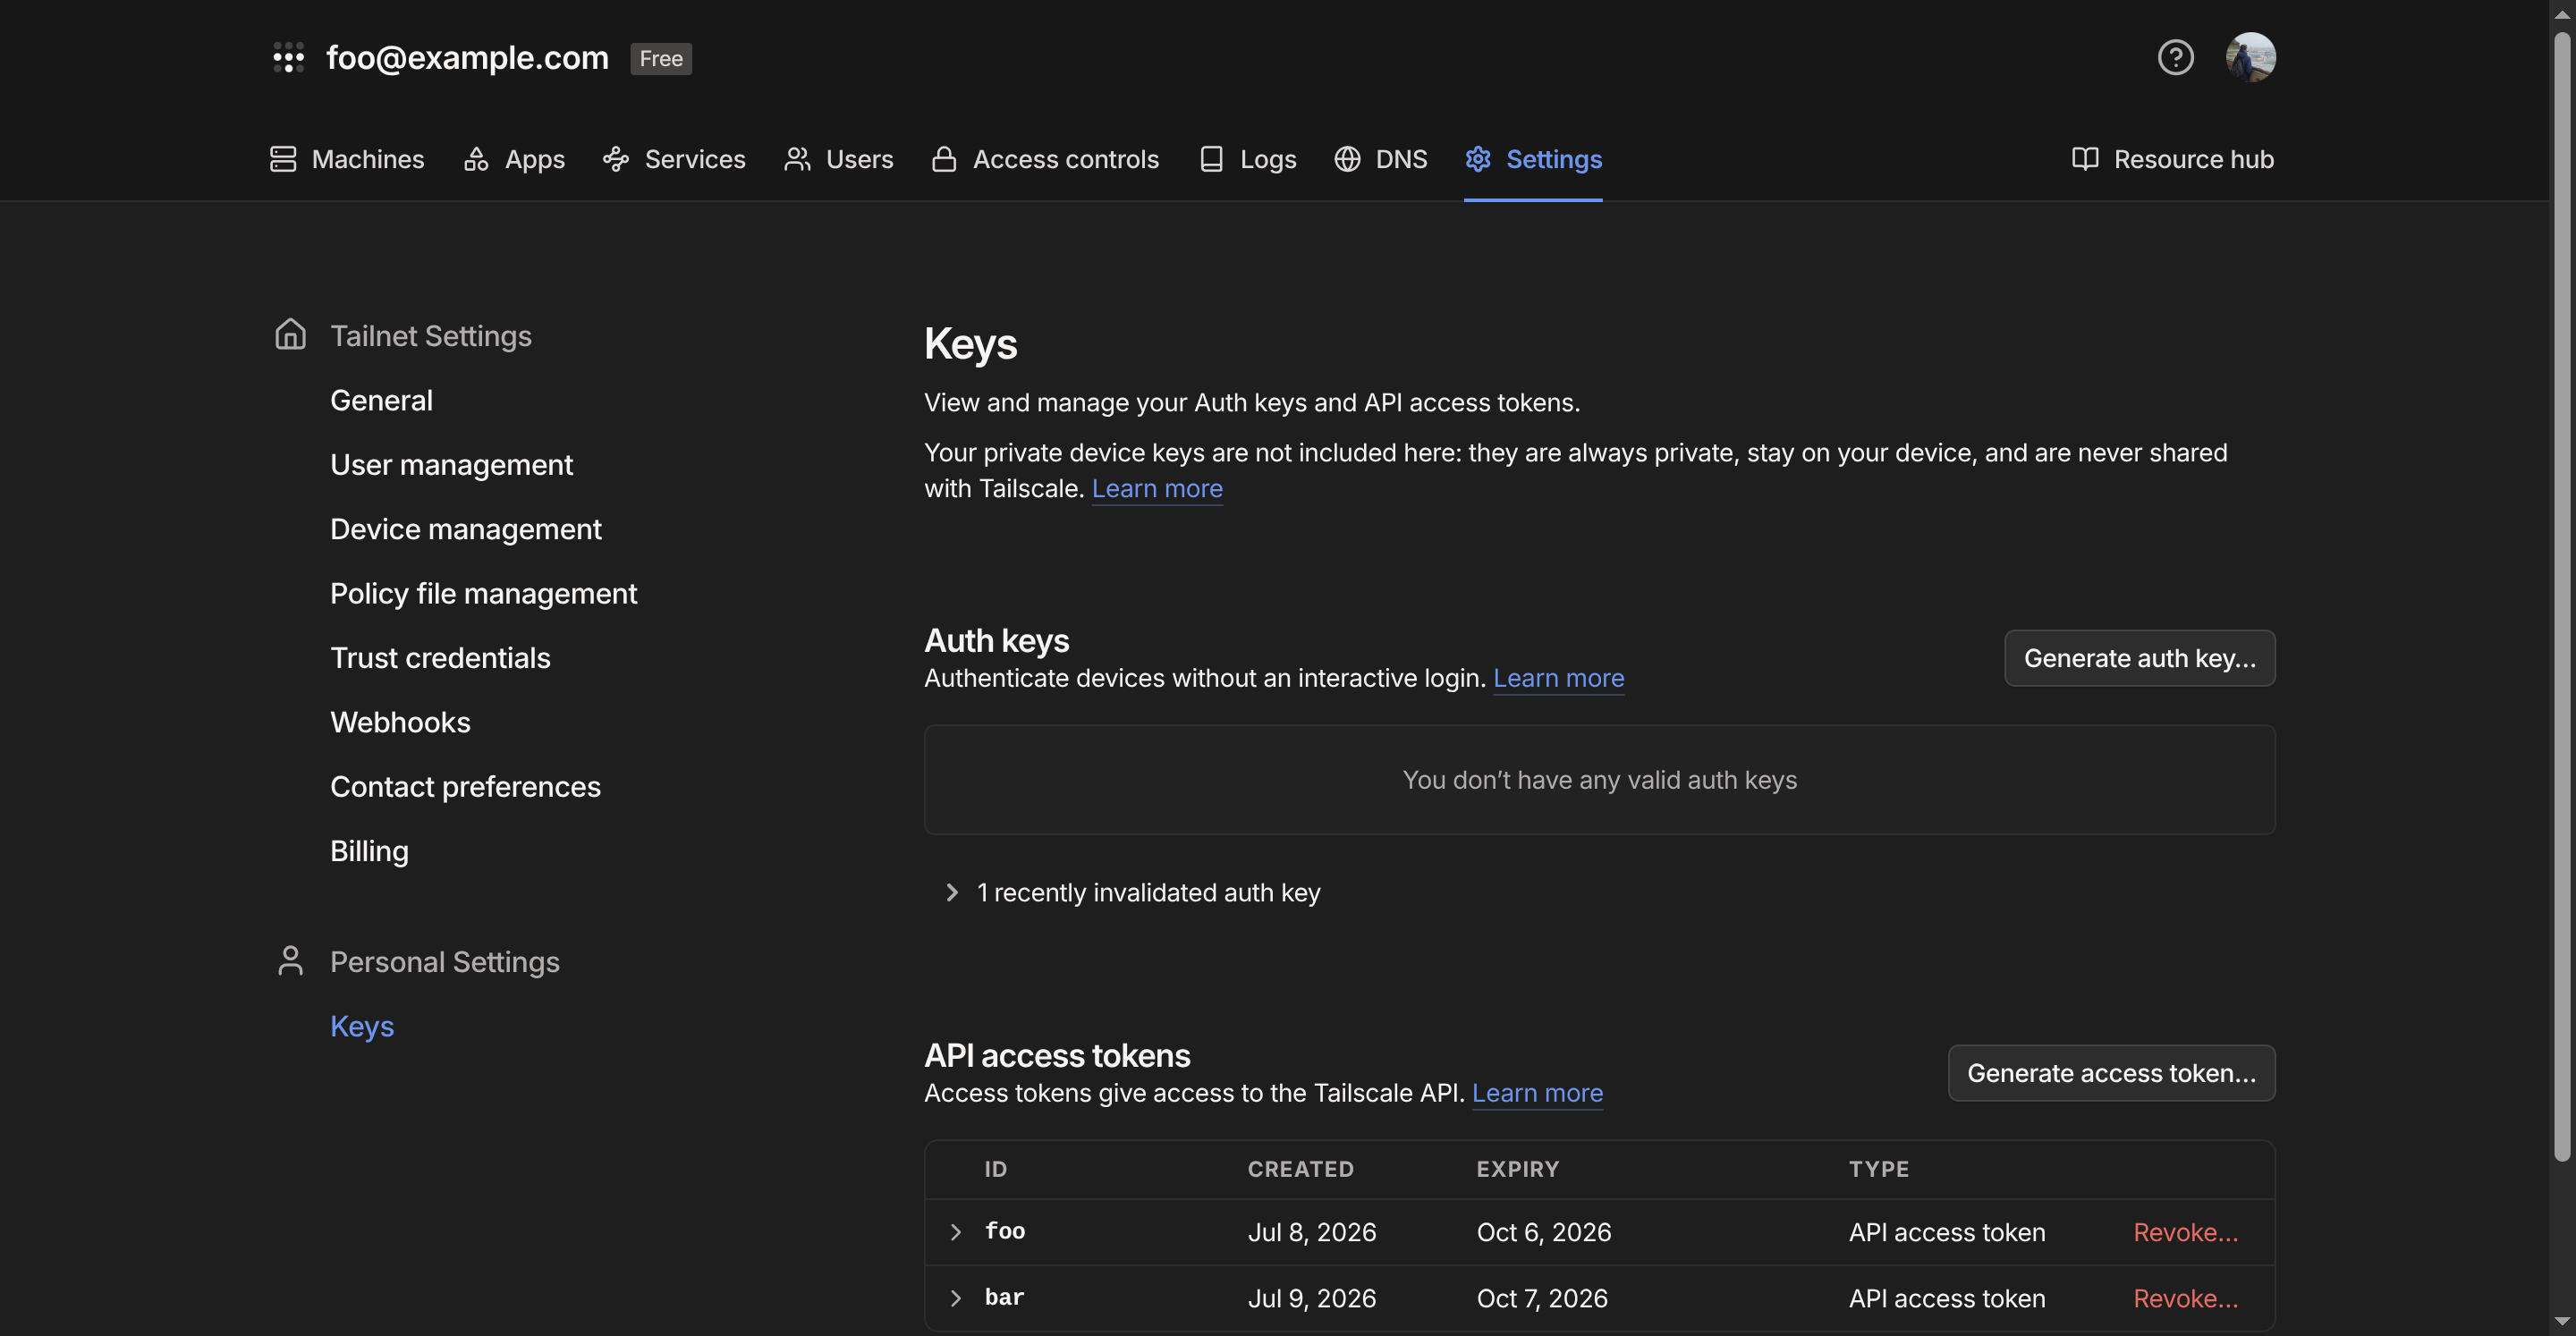Click the Jul 8, 2026 created cell
Screen dimensions: 2576x1336
(1312, 1232)
